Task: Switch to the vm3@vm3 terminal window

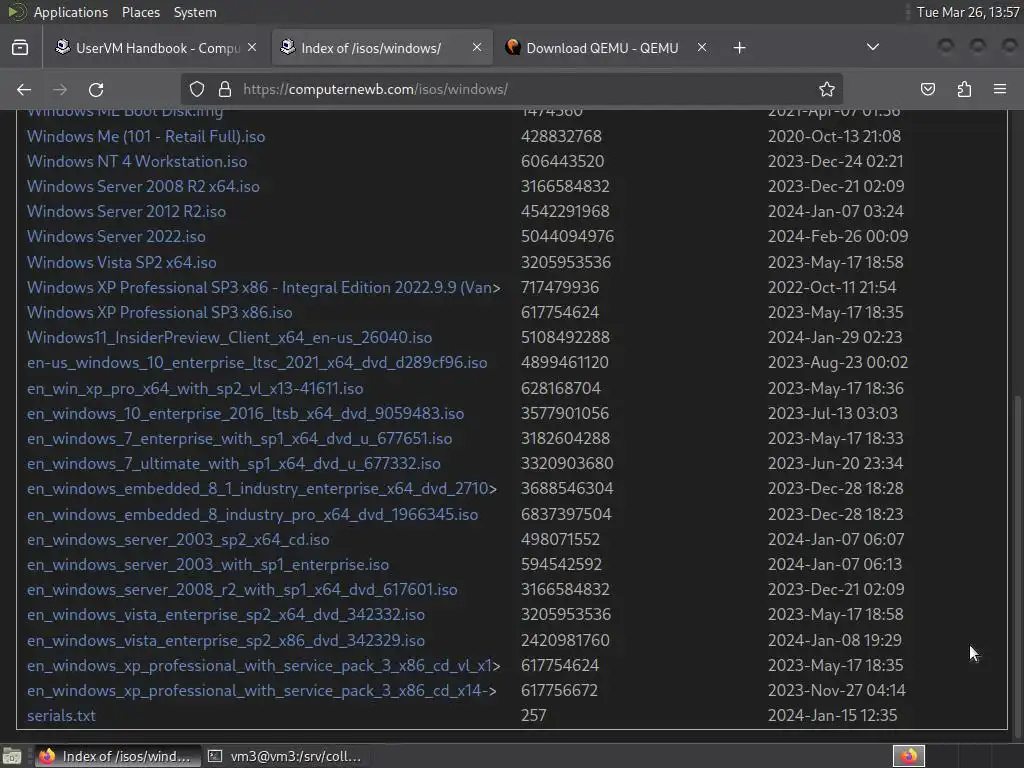Action: coord(285,756)
